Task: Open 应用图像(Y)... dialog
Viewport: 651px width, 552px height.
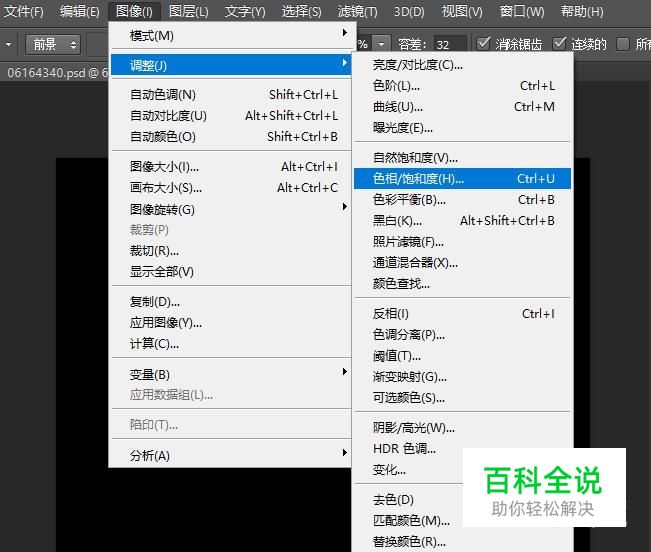Action: [x=231, y=322]
